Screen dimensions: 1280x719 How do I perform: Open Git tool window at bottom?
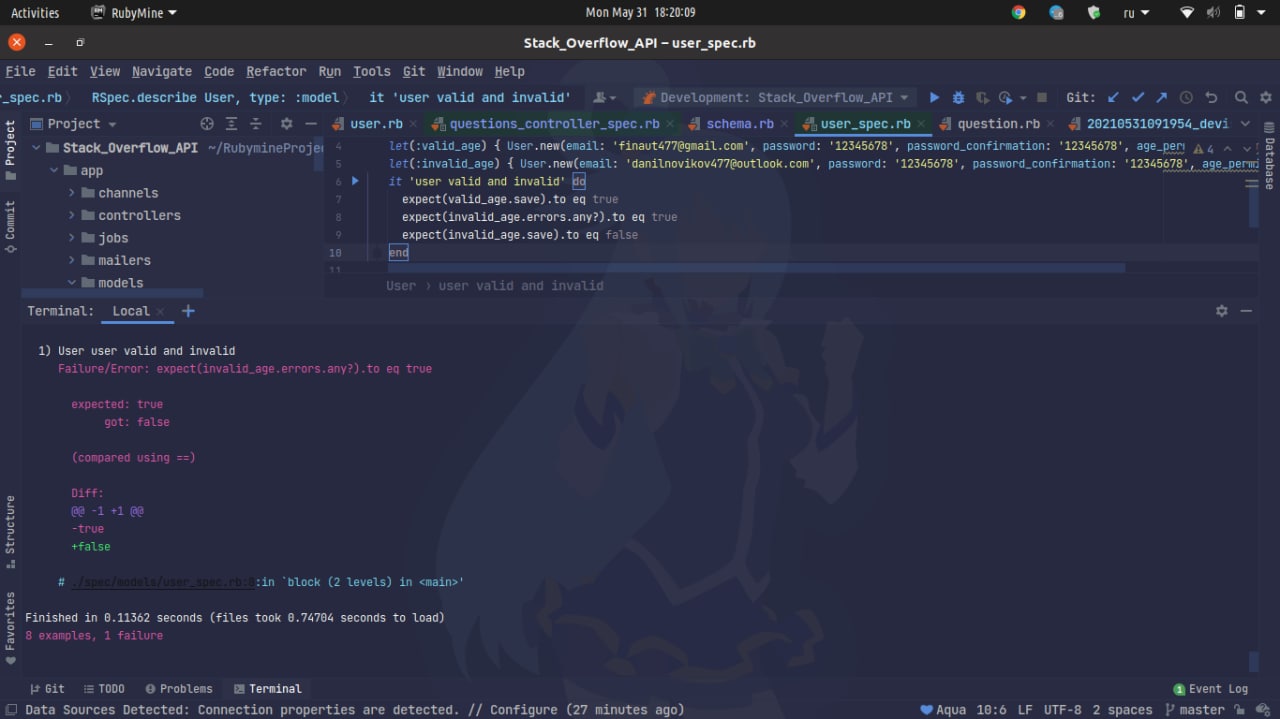[x=47, y=689]
